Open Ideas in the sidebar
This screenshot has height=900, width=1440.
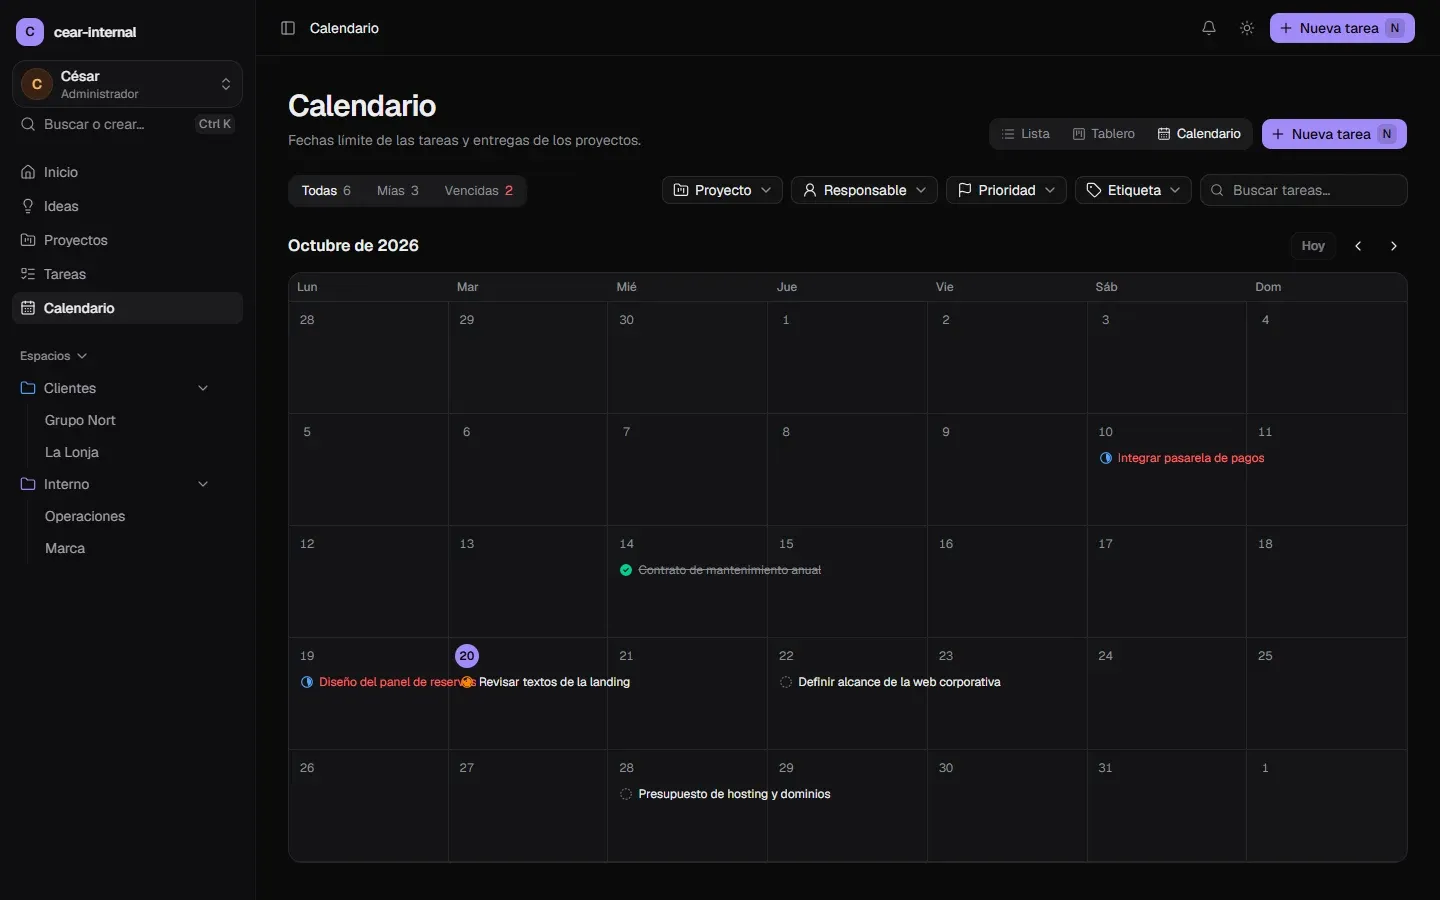[127, 206]
